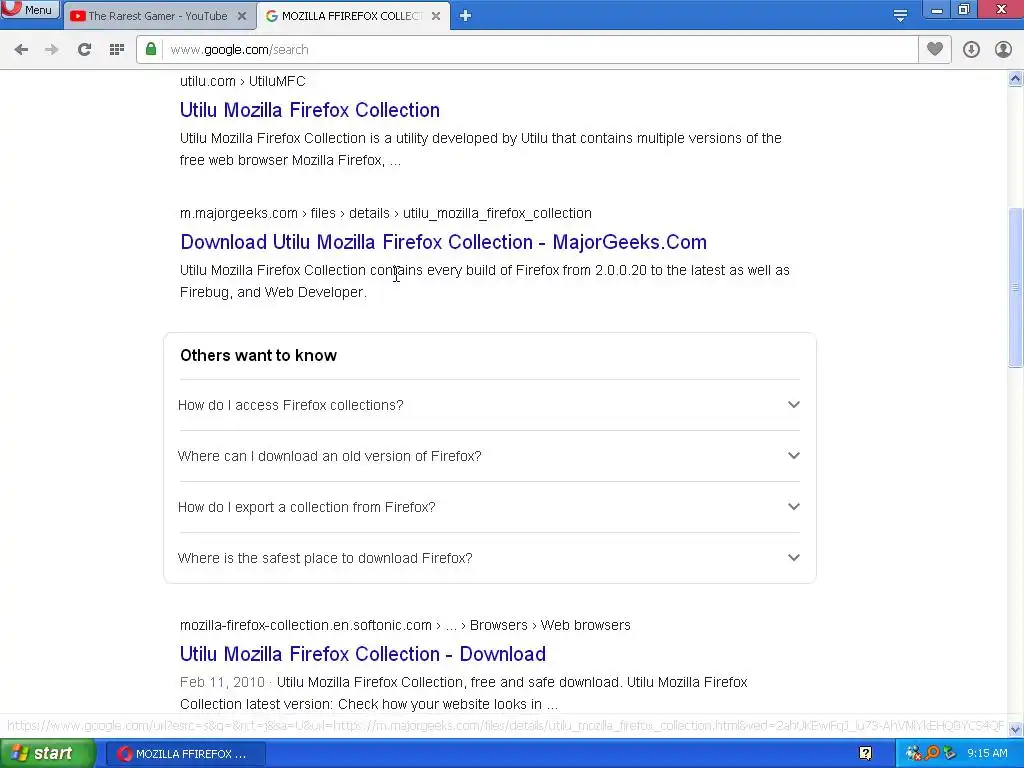Image resolution: width=1024 pixels, height=768 pixels.
Task: Open the Utilu Mozilla Firefox Collection result
Action: click(x=310, y=110)
